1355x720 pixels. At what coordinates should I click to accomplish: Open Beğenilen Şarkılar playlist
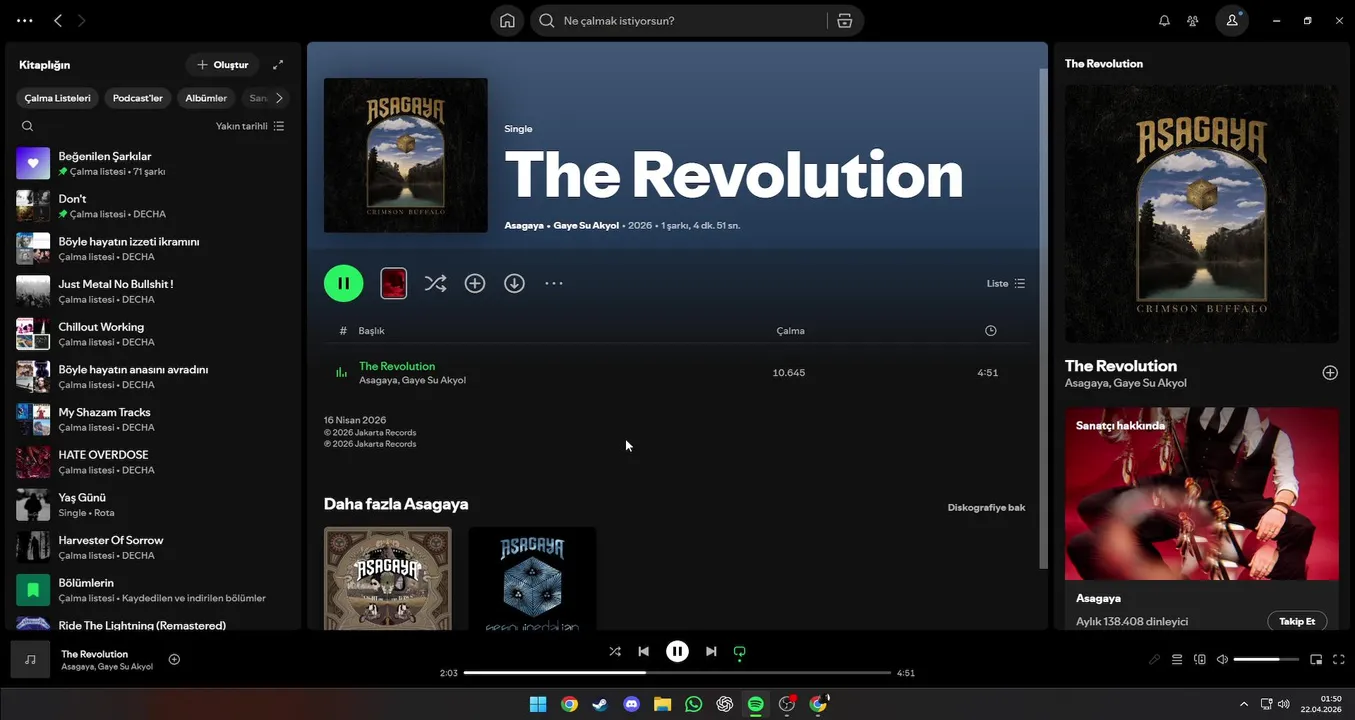point(154,163)
